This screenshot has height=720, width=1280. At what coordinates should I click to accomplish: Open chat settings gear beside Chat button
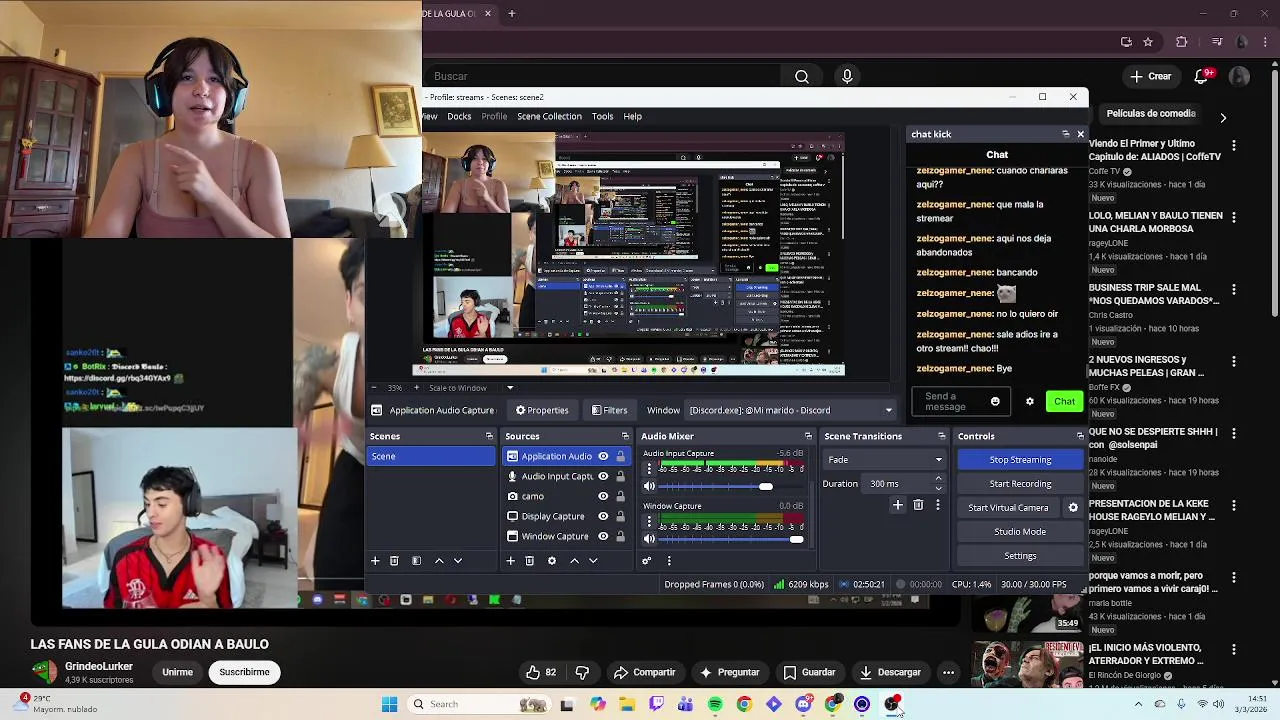pos(1029,402)
